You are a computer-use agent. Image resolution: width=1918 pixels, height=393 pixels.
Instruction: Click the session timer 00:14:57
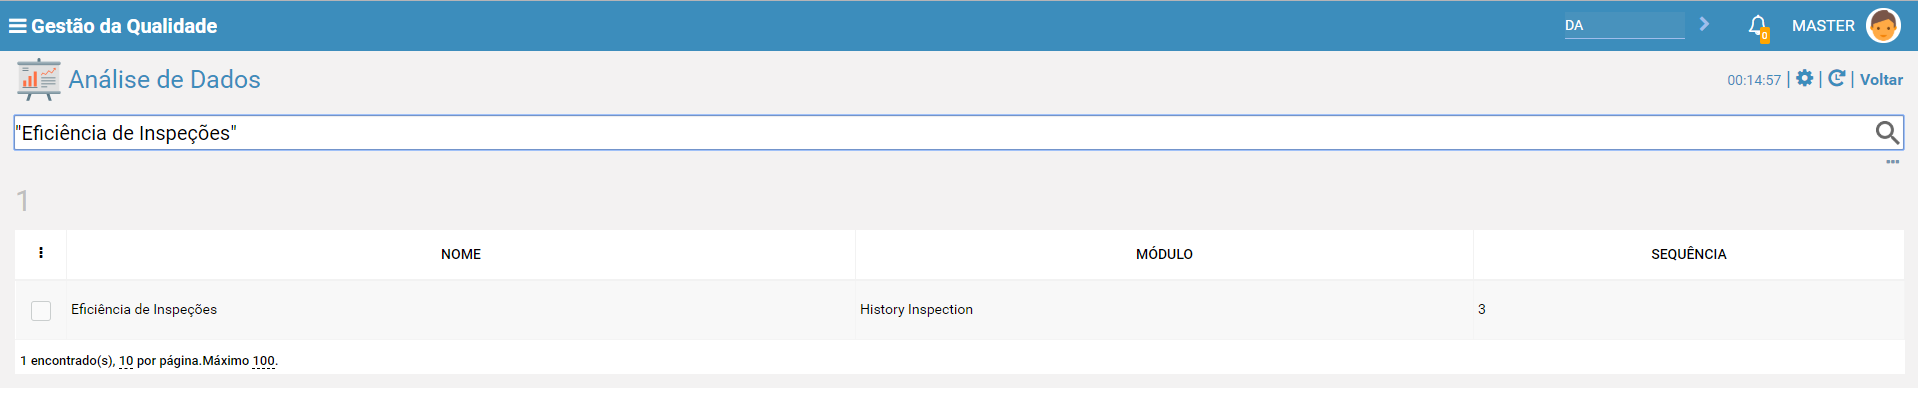coord(1754,80)
